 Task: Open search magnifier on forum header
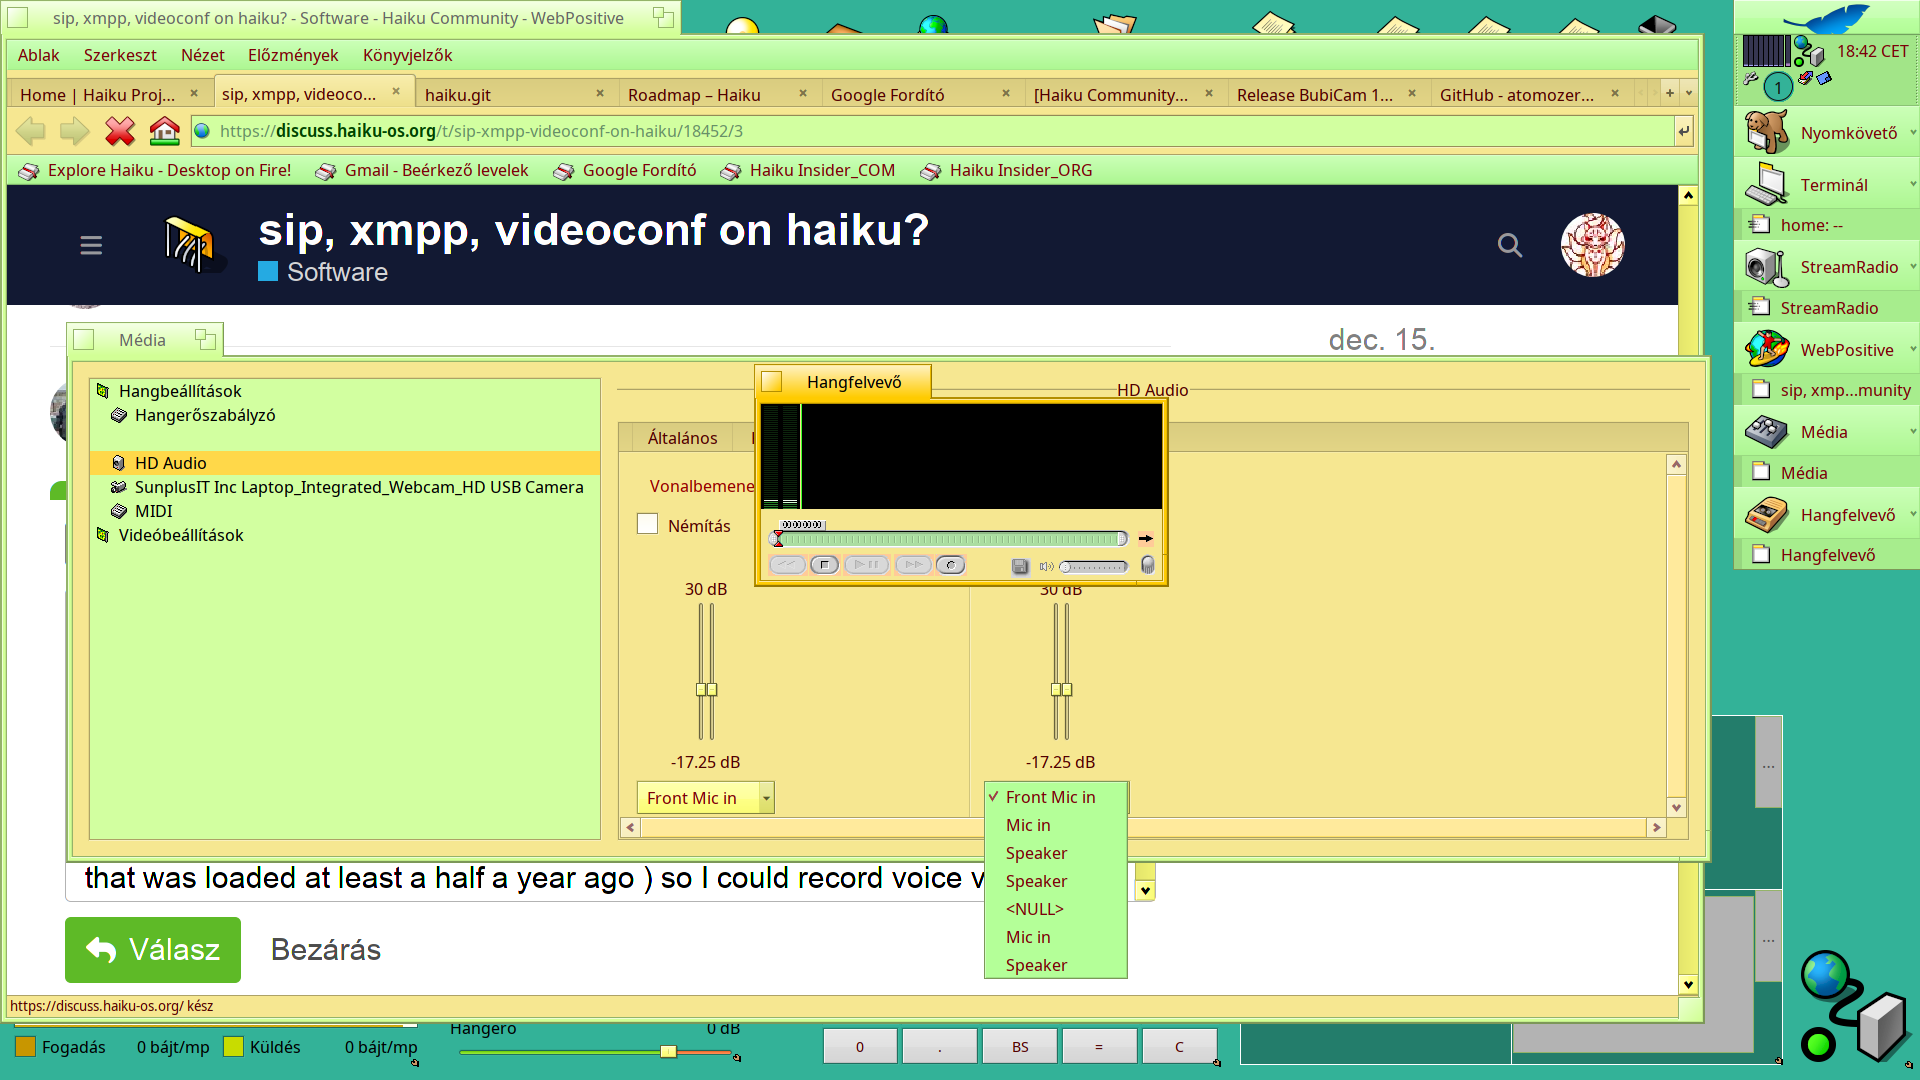1509,245
